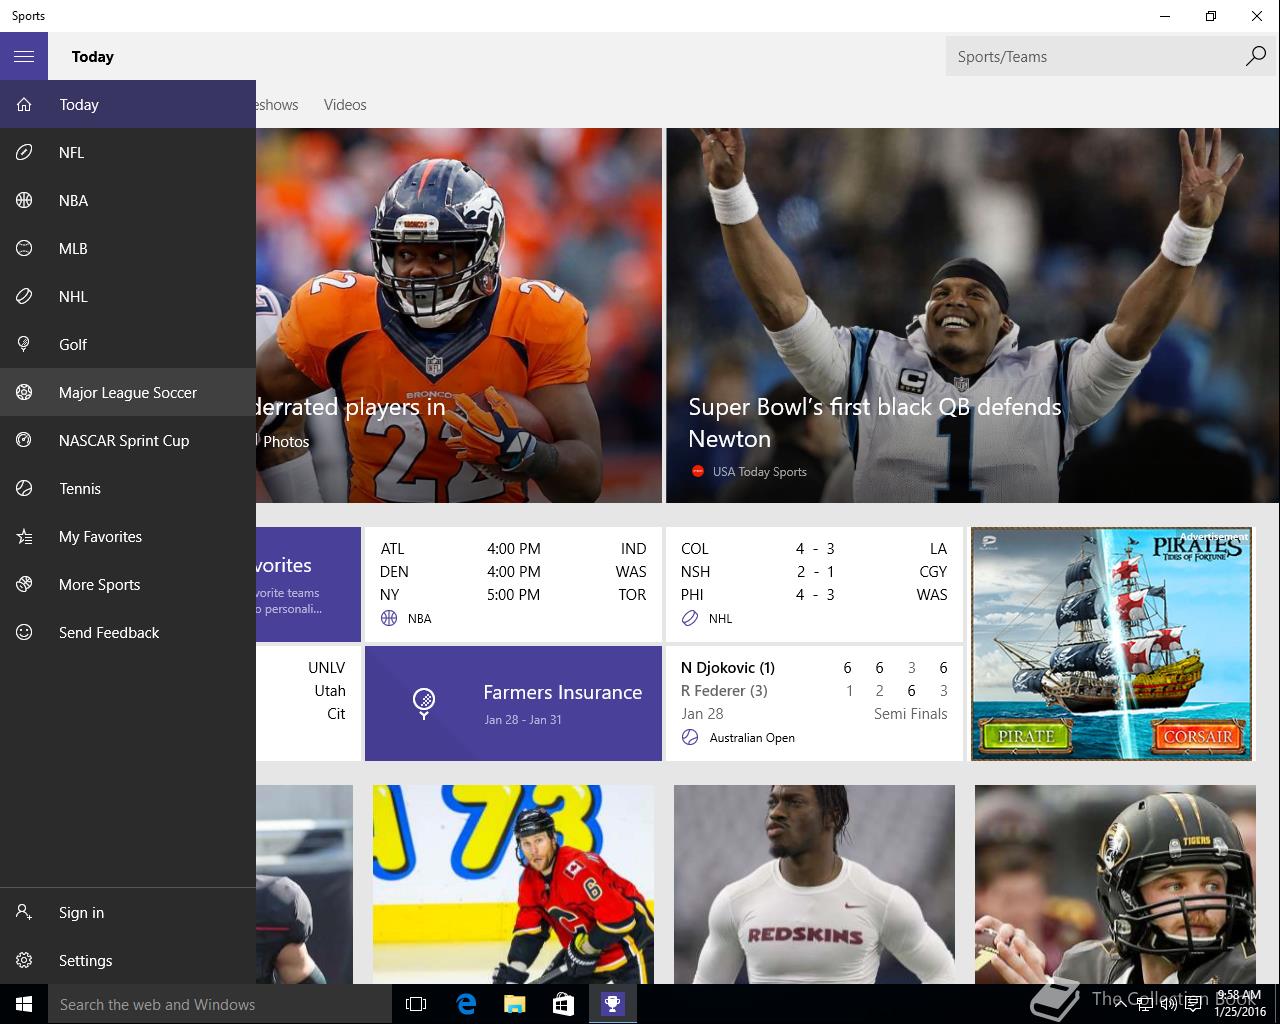Click the Settings gear icon
Screen dimensions: 1280x1024
coord(24,960)
